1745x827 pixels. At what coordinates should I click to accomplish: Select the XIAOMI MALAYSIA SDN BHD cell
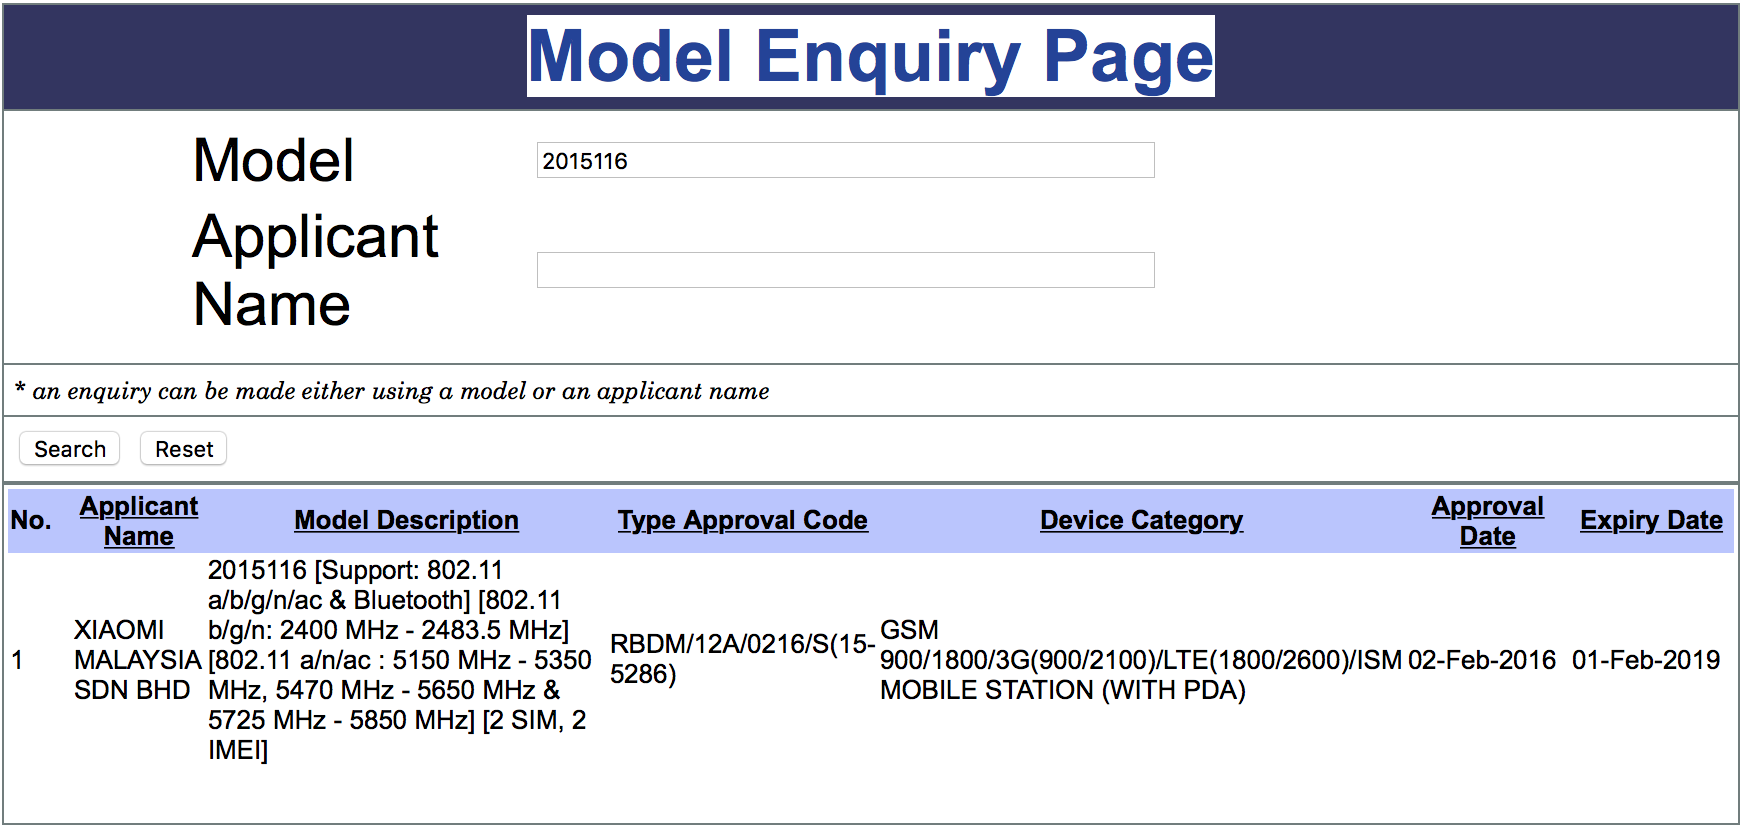click(138, 660)
